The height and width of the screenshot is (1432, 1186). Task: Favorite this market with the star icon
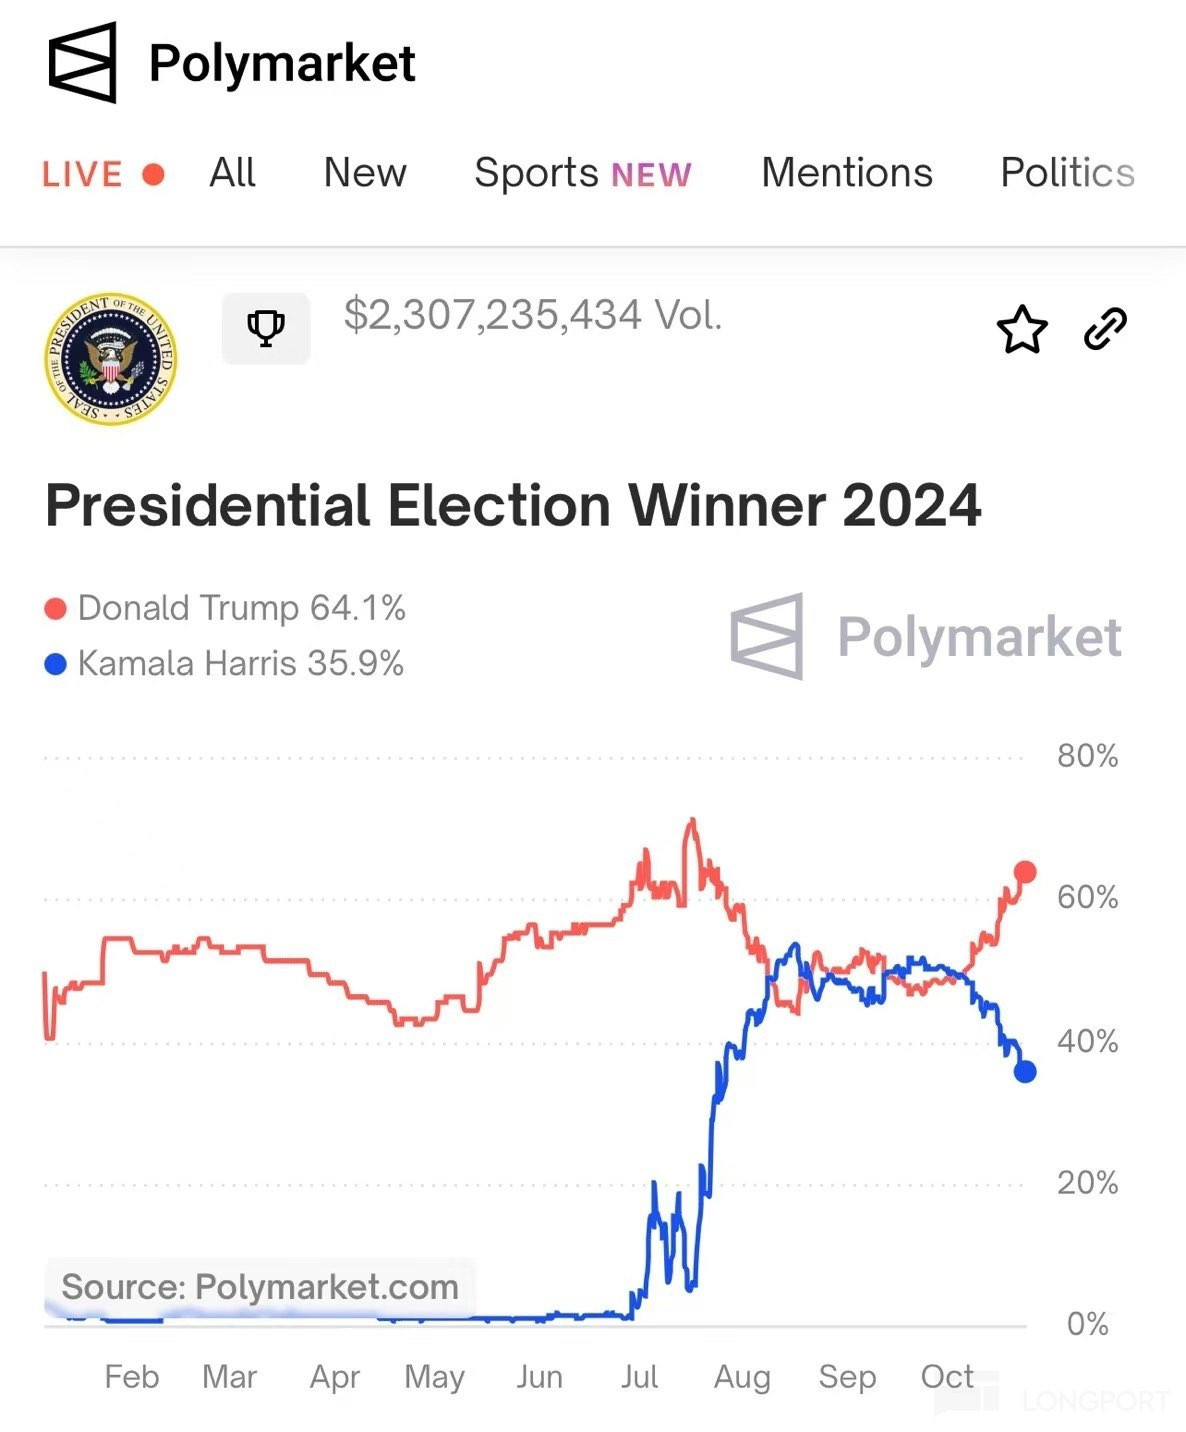point(1022,329)
